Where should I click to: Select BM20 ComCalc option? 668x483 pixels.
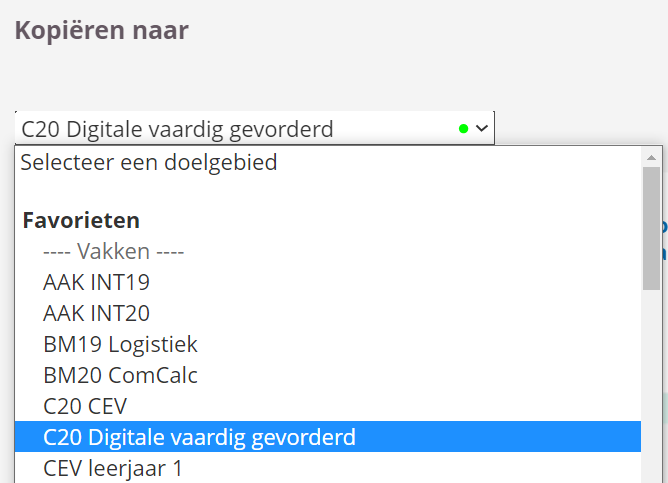(x=120, y=375)
